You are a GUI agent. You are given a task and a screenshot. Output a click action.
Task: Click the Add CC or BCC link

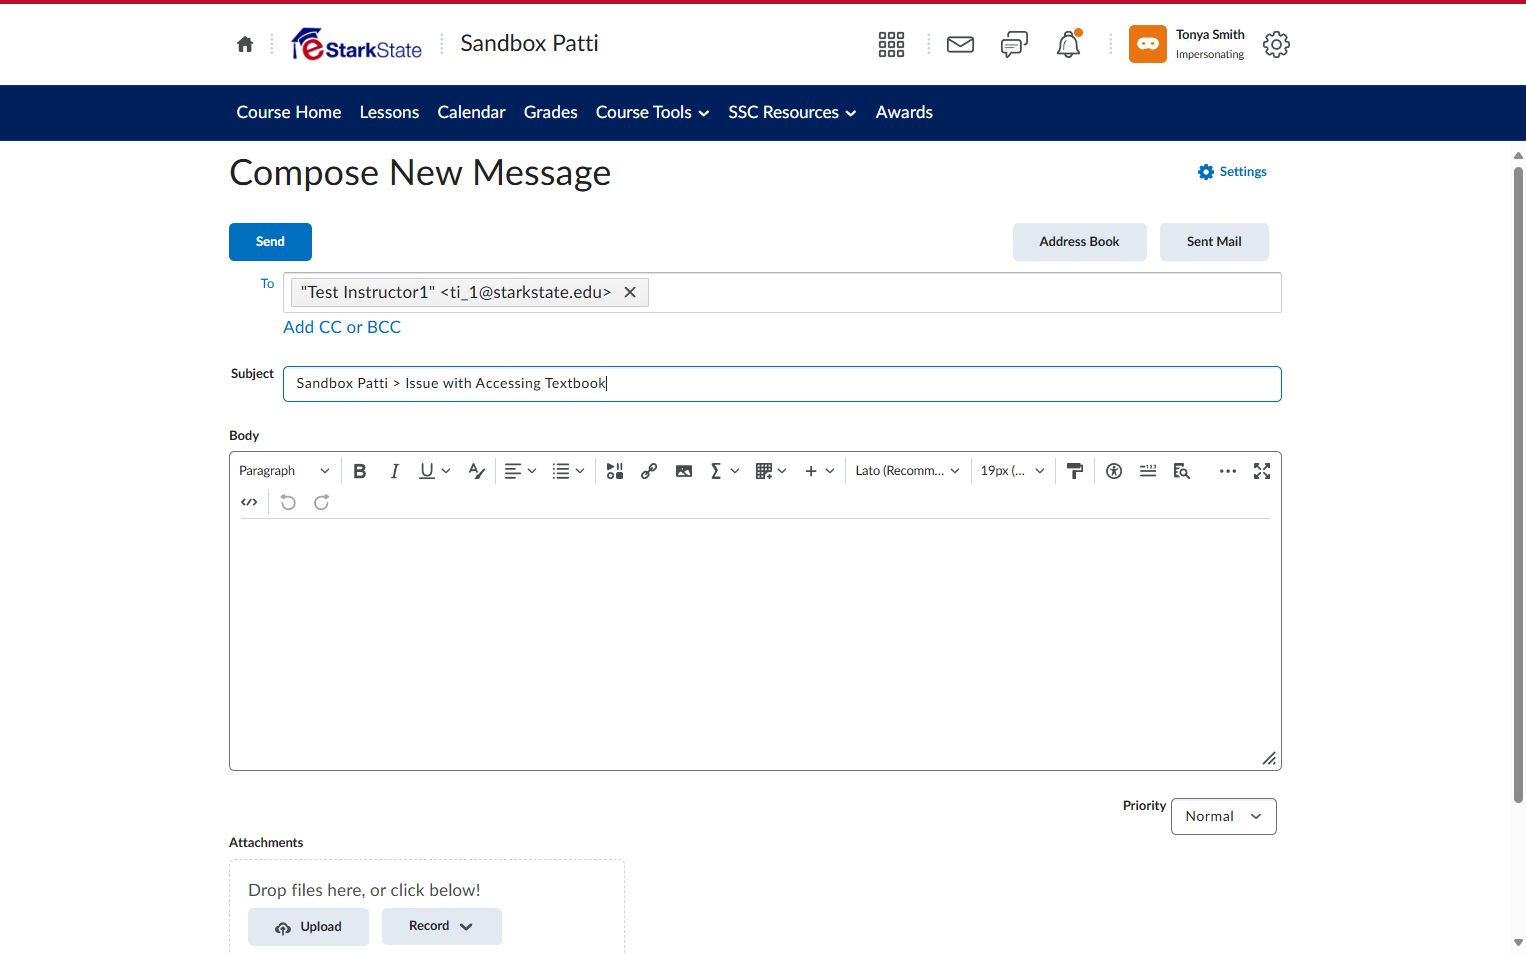pyautogui.click(x=342, y=327)
